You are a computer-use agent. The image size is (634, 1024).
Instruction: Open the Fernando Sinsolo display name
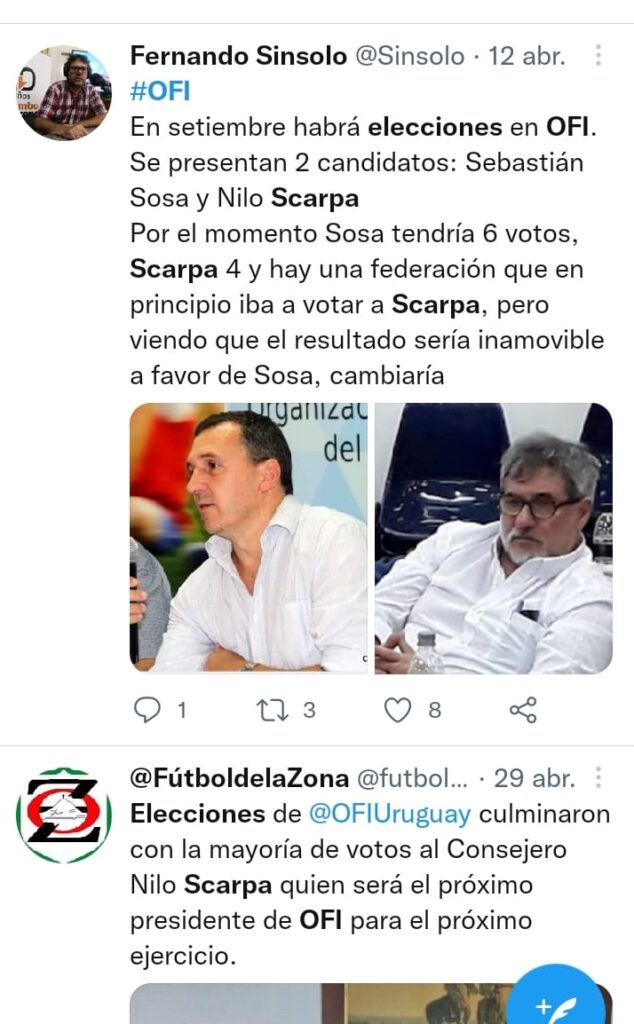click(x=238, y=56)
